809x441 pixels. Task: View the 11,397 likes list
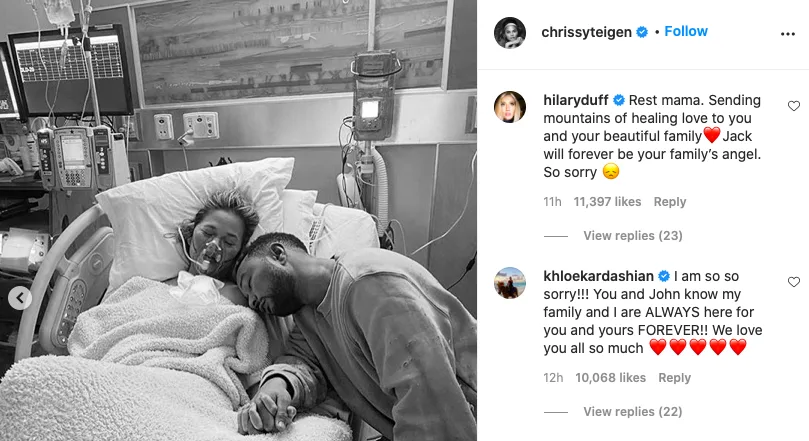[x=607, y=202]
